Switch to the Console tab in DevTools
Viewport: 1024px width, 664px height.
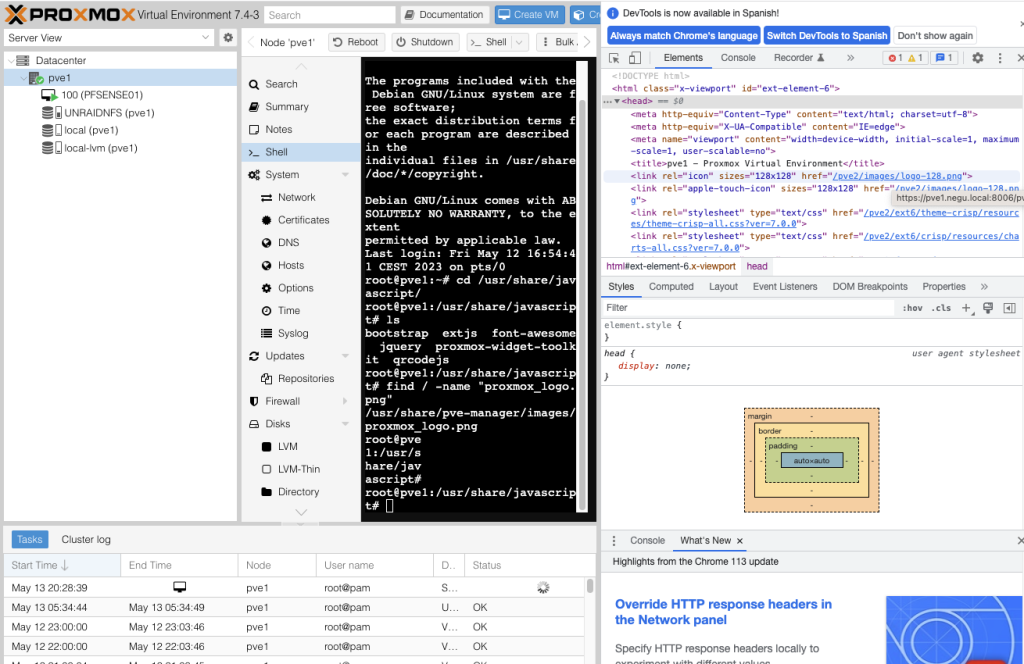[x=738, y=57]
